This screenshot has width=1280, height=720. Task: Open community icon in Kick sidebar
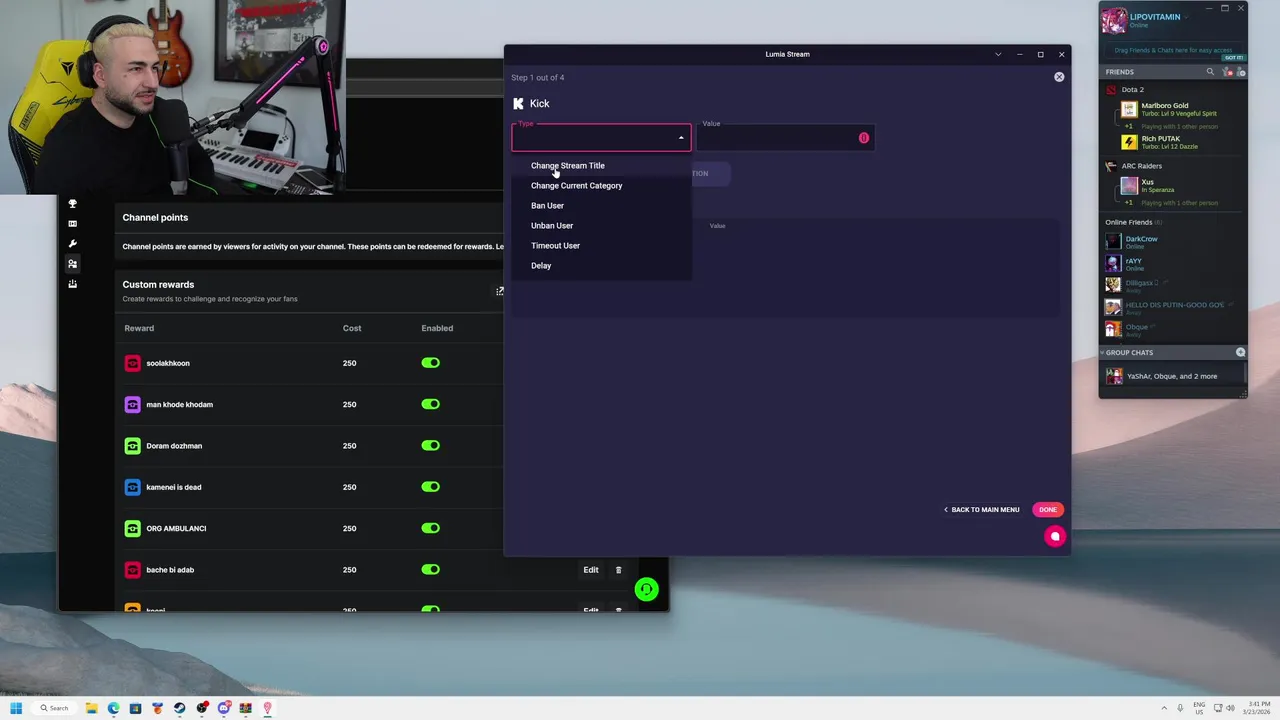click(x=72, y=264)
